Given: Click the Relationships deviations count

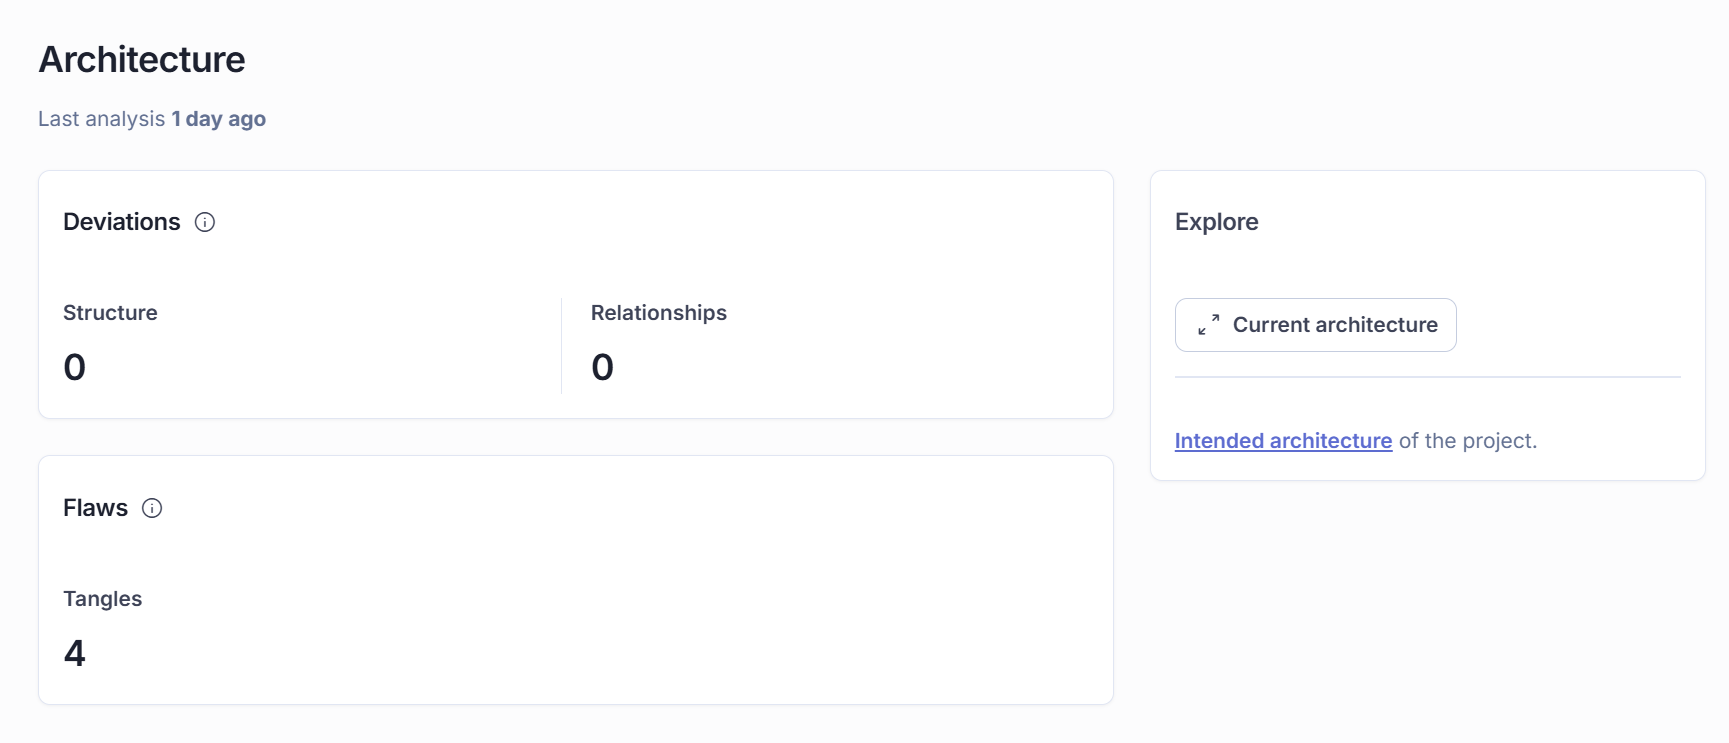Looking at the screenshot, I should [x=602, y=367].
